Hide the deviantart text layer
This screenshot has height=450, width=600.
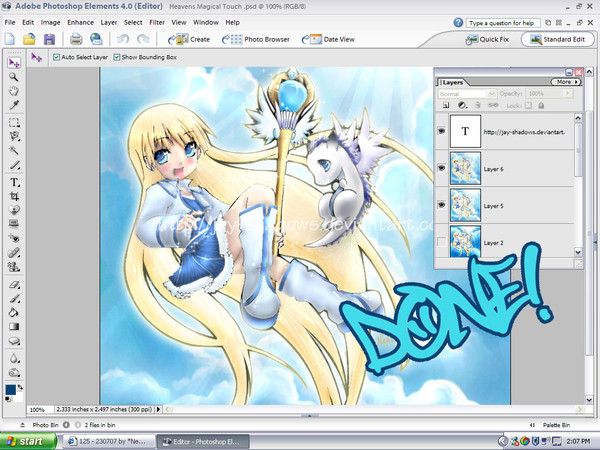(x=442, y=131)
